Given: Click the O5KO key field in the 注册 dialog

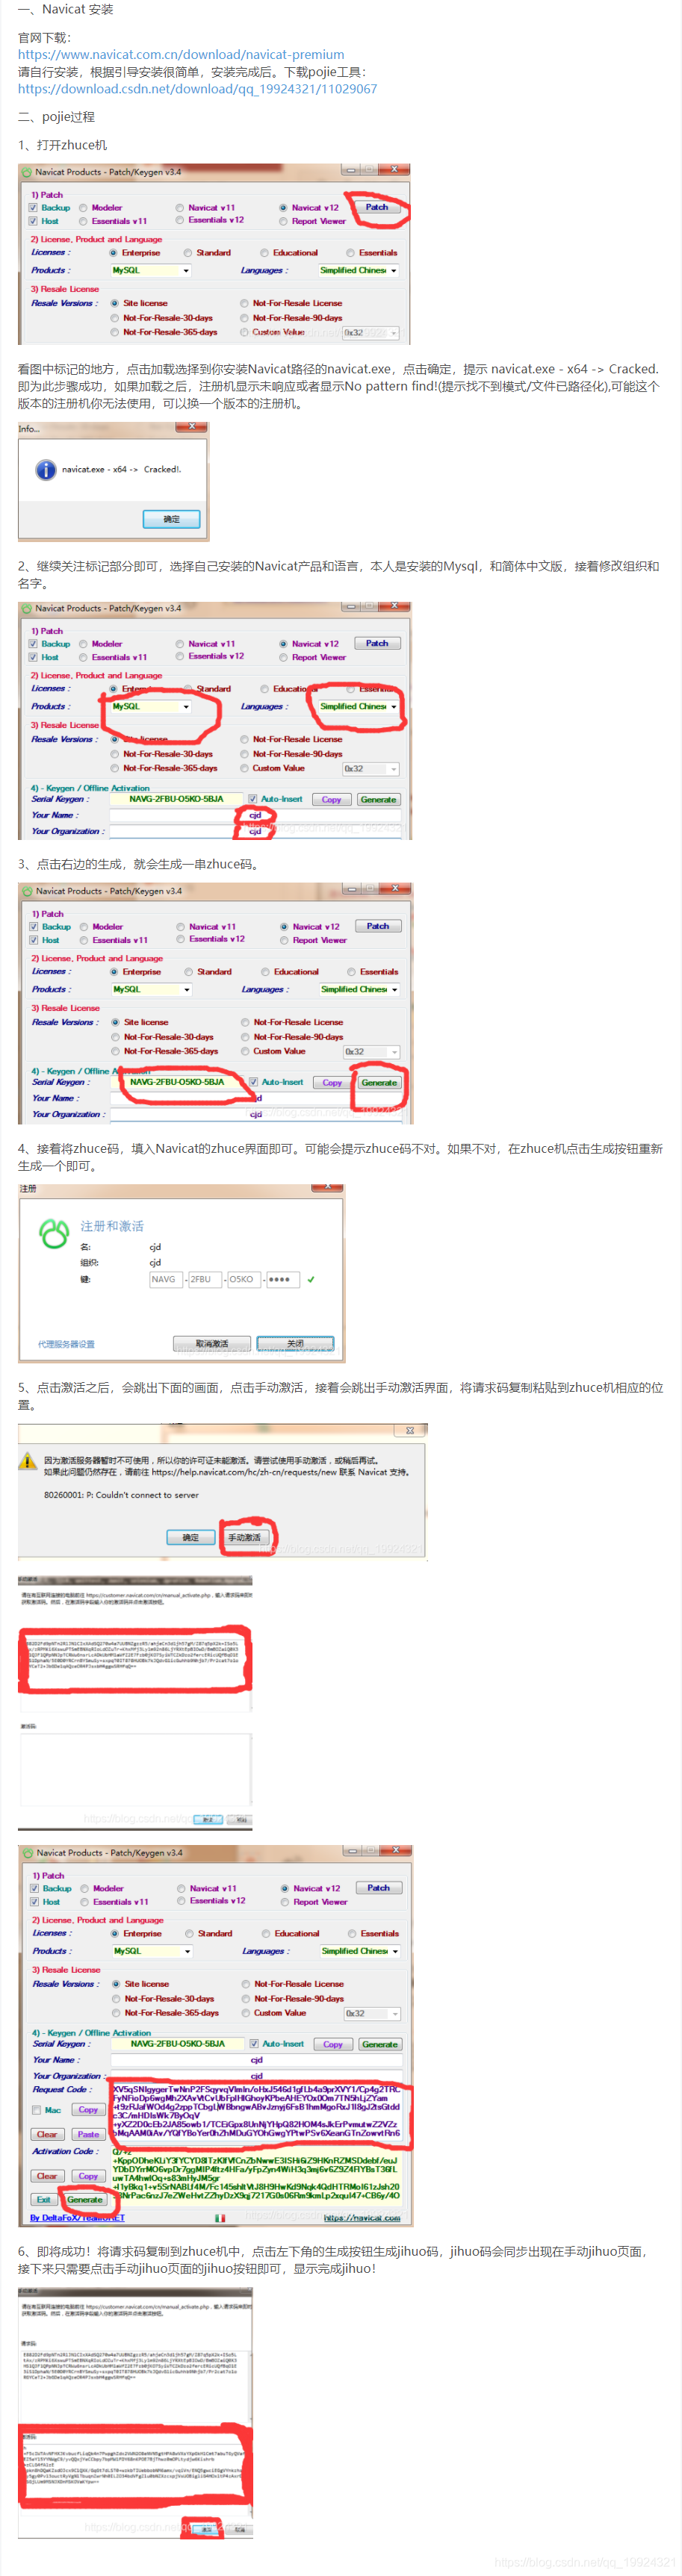Looking at the screenshot, I should pyautogui.click(x=243, y=1279).
